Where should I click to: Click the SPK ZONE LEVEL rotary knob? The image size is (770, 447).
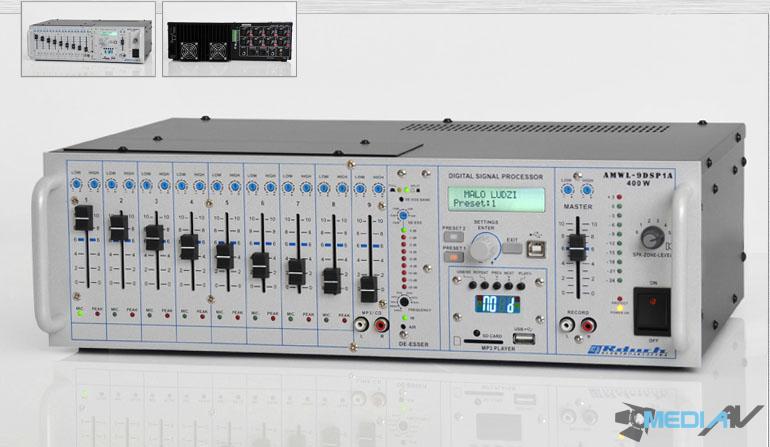652,238
